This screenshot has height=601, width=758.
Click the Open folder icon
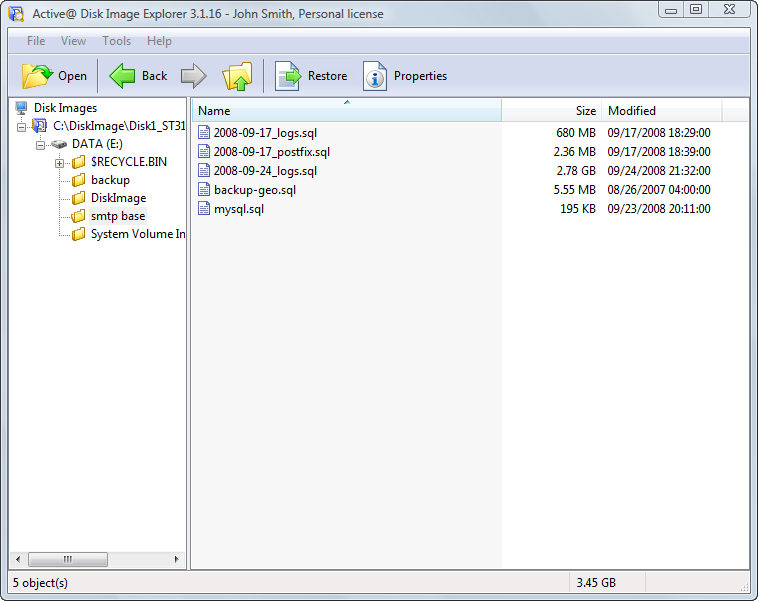click(x=37, y=76)
